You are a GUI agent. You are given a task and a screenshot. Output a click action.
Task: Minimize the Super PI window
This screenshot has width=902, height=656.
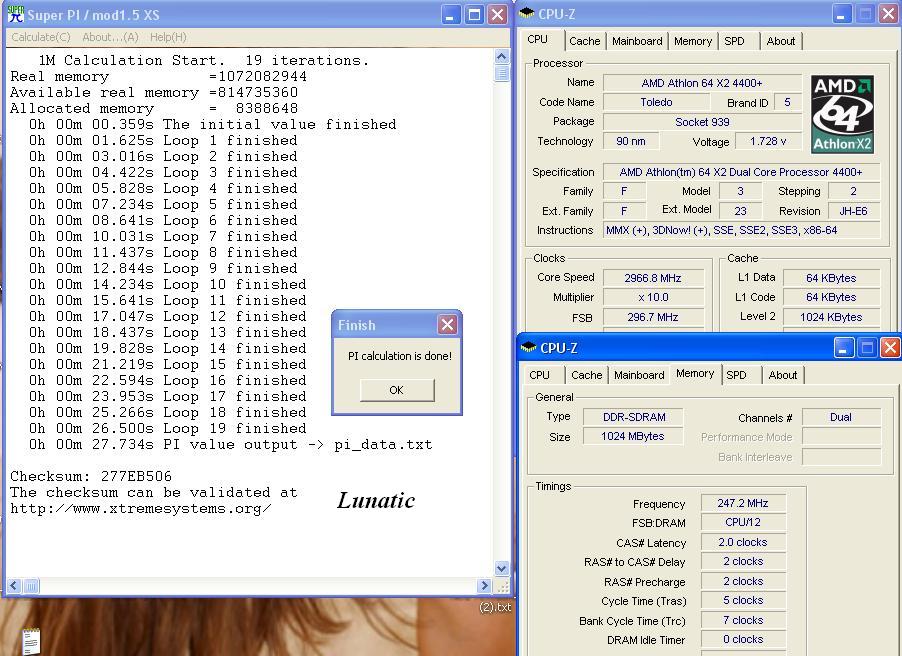pos(450,14)
